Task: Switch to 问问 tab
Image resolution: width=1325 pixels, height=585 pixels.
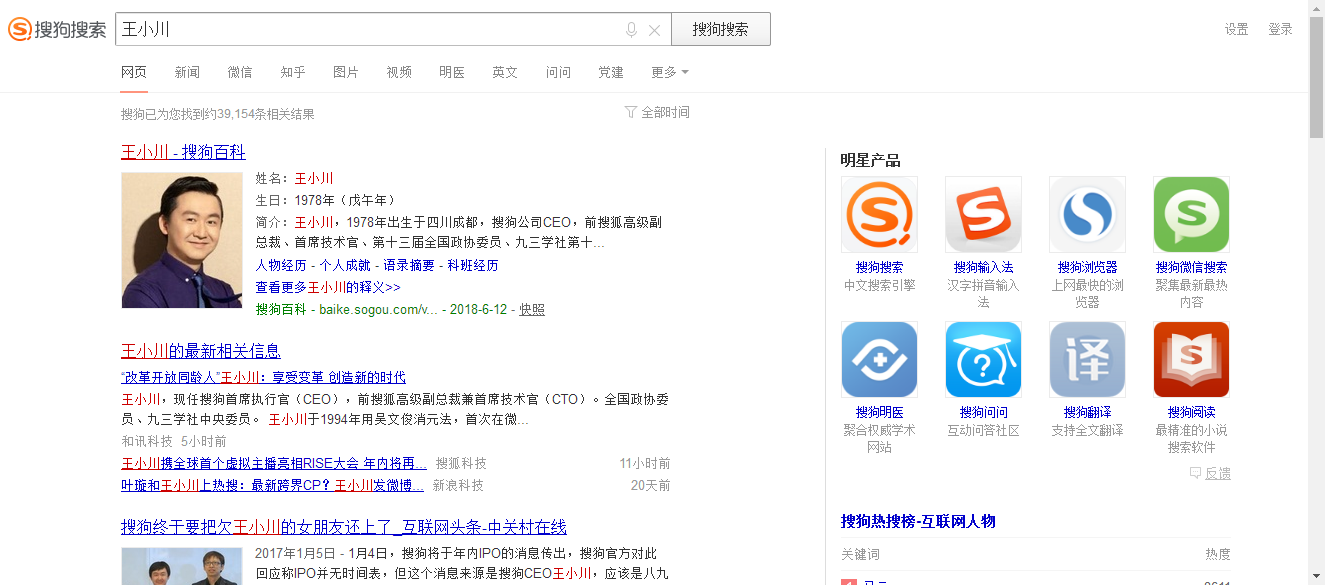Action: tap(558, 72)
